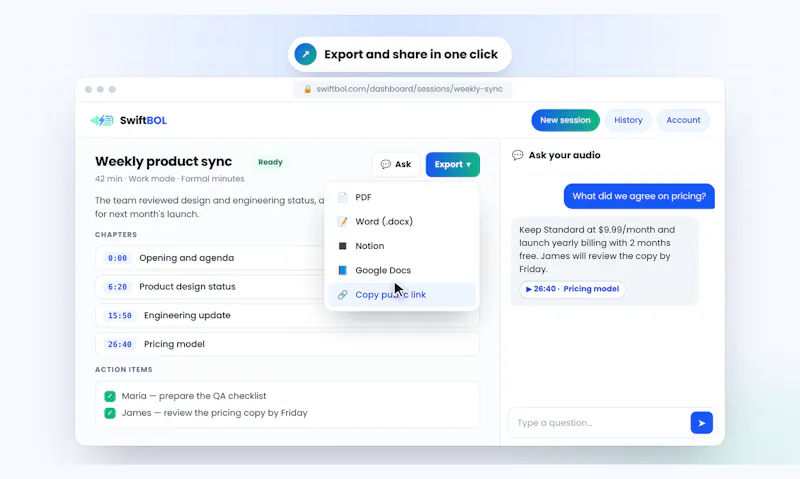800x479 pixels.
Task: Click the ACTION ITEMS heading
Action: pyautogui.click(x=123, y=369)
